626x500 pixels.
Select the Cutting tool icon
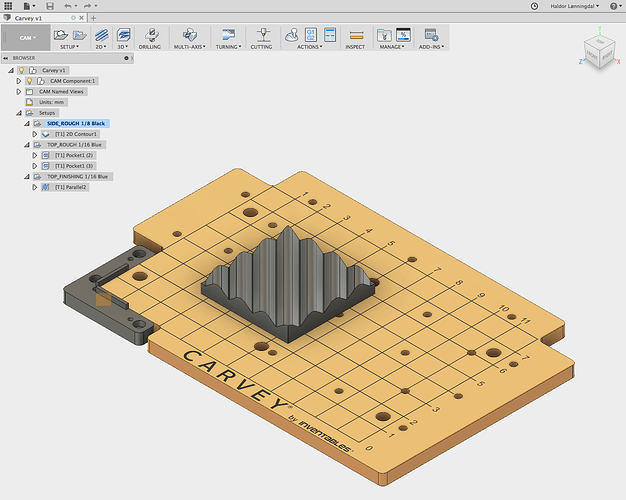[x=263, y=35]
